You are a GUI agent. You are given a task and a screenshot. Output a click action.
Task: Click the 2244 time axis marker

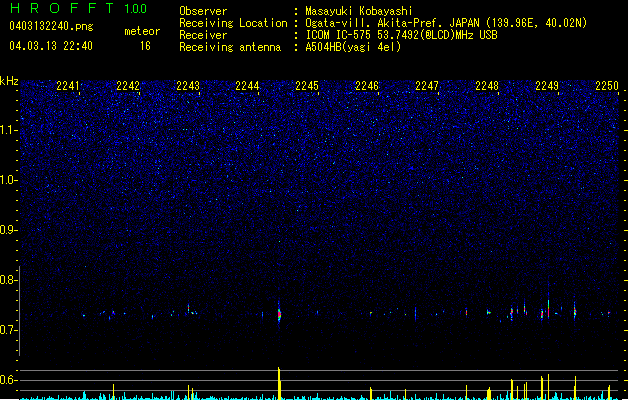coord(247,86)
